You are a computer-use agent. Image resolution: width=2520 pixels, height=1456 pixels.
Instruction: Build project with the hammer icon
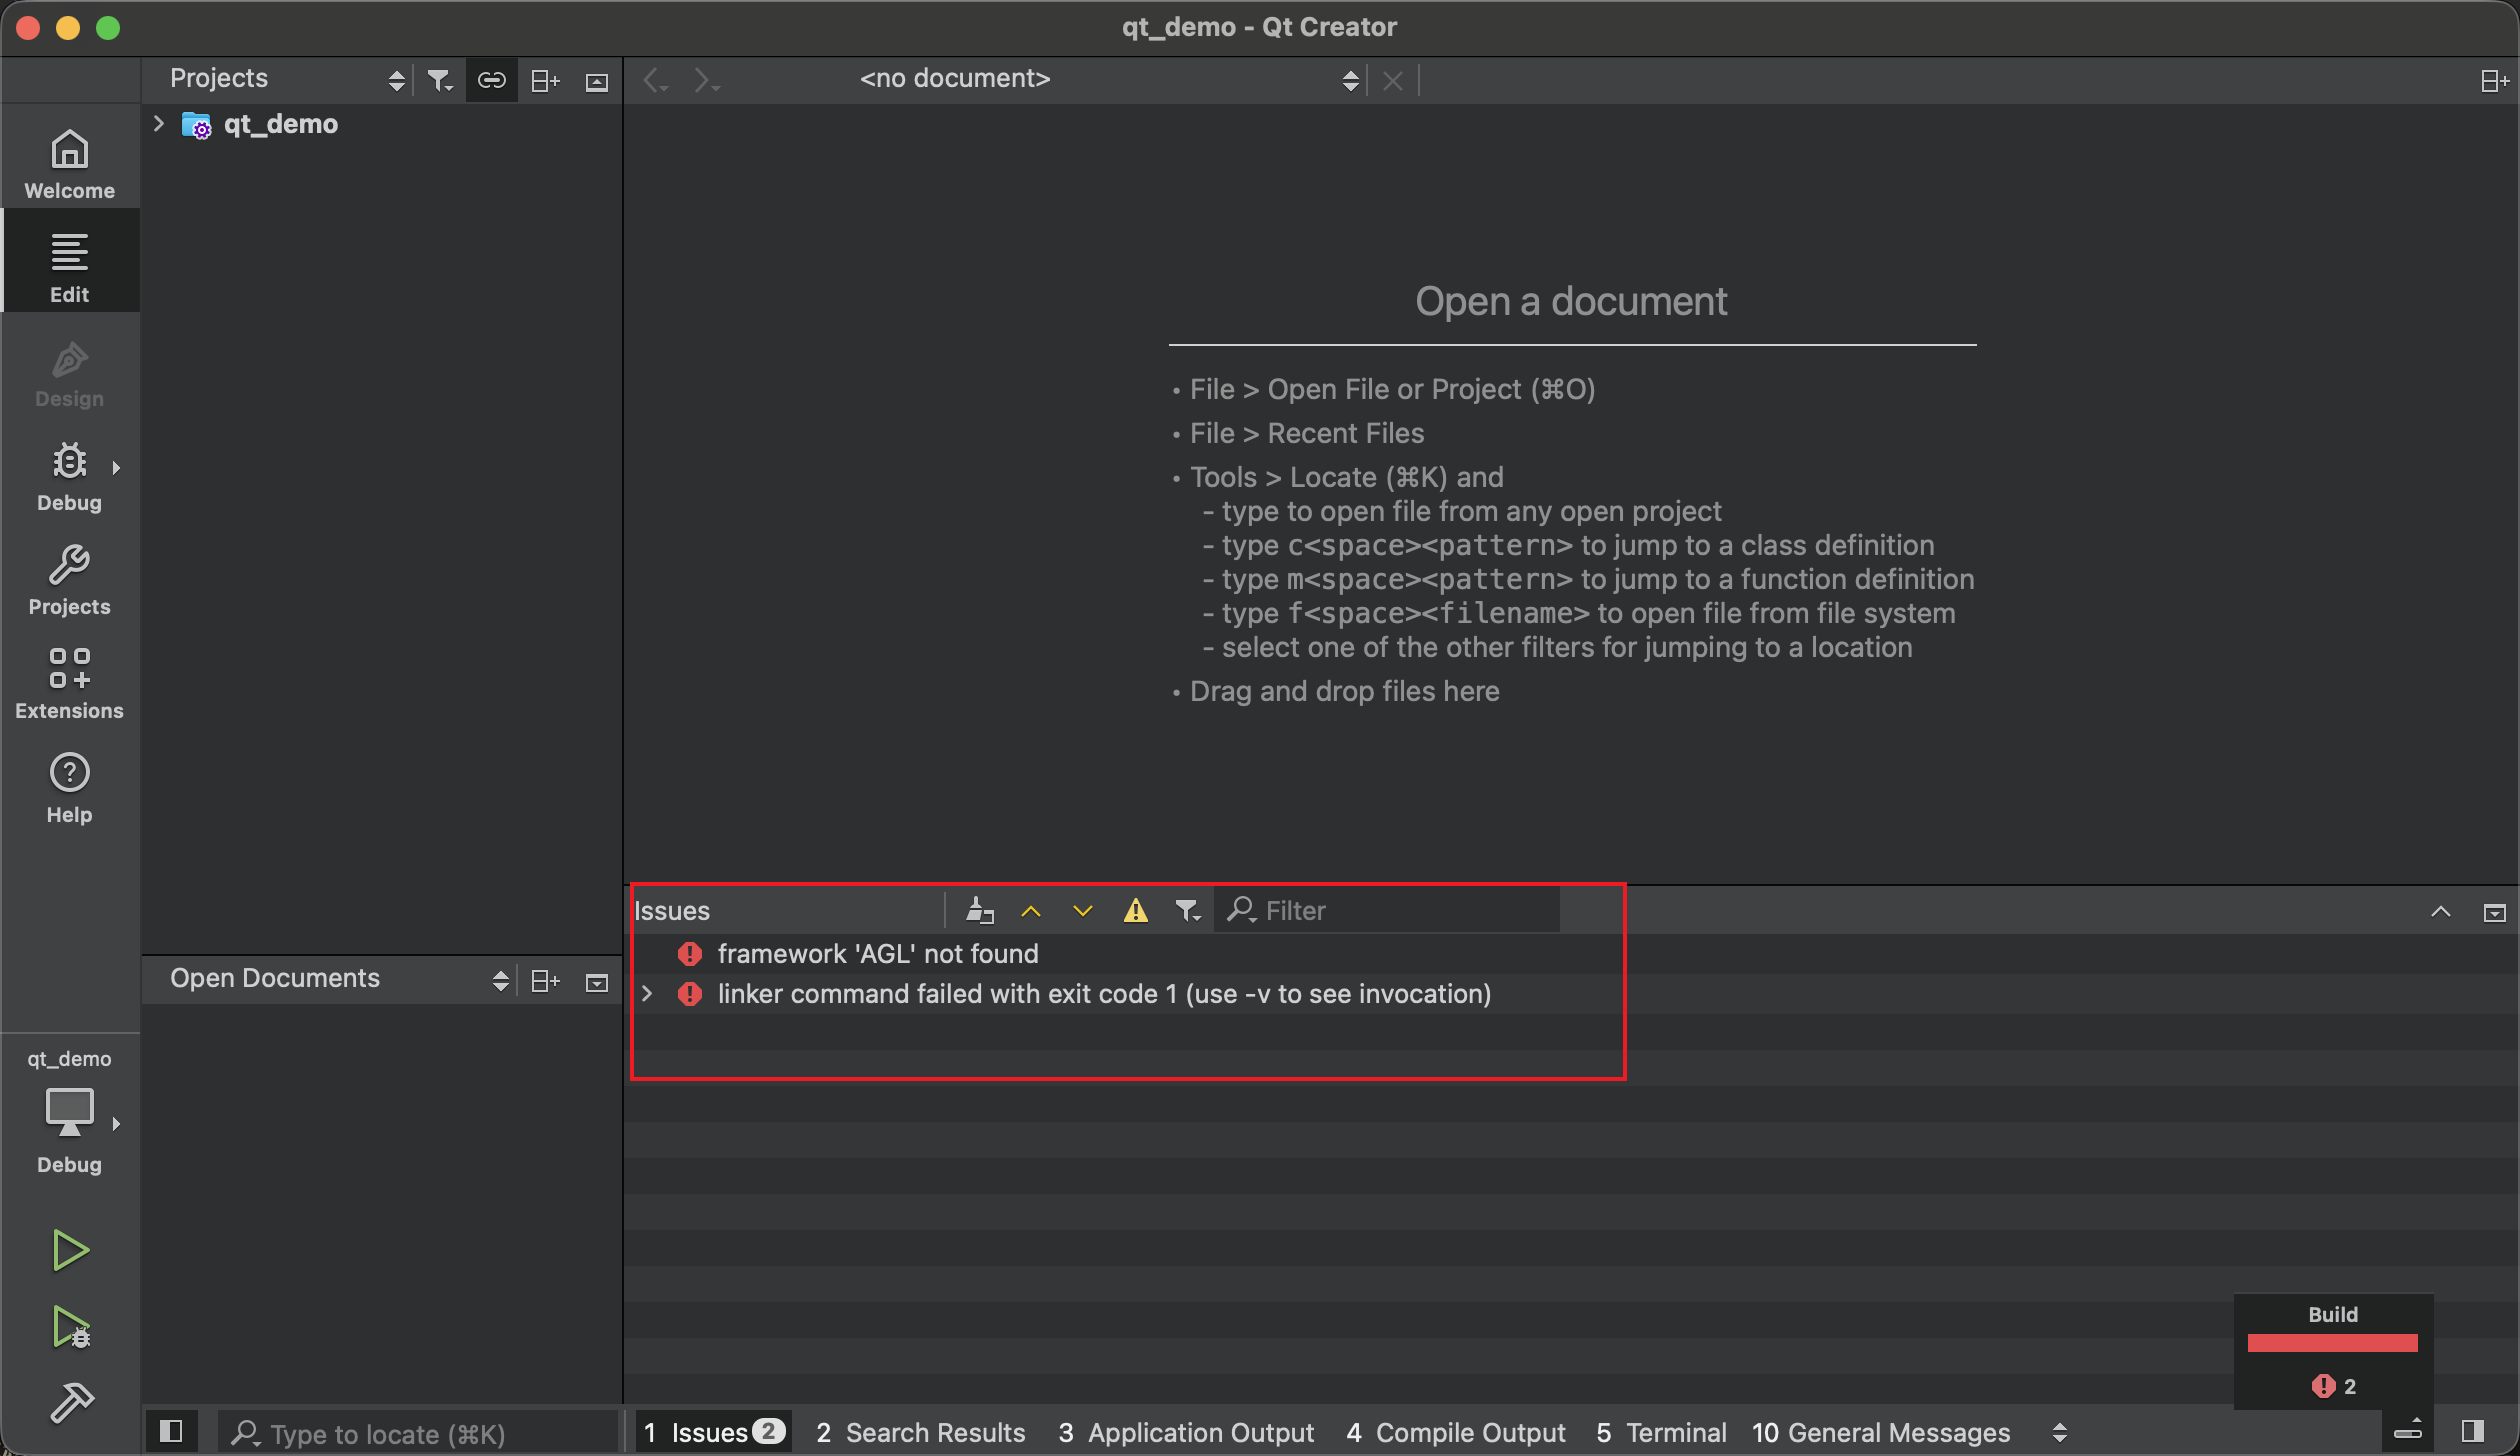click(70, 1402)
